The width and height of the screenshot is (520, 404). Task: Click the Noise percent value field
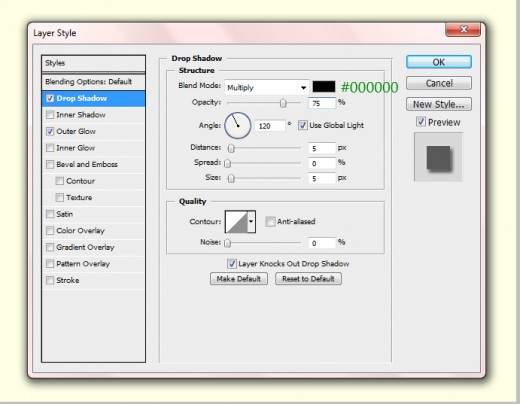point(321,243)
